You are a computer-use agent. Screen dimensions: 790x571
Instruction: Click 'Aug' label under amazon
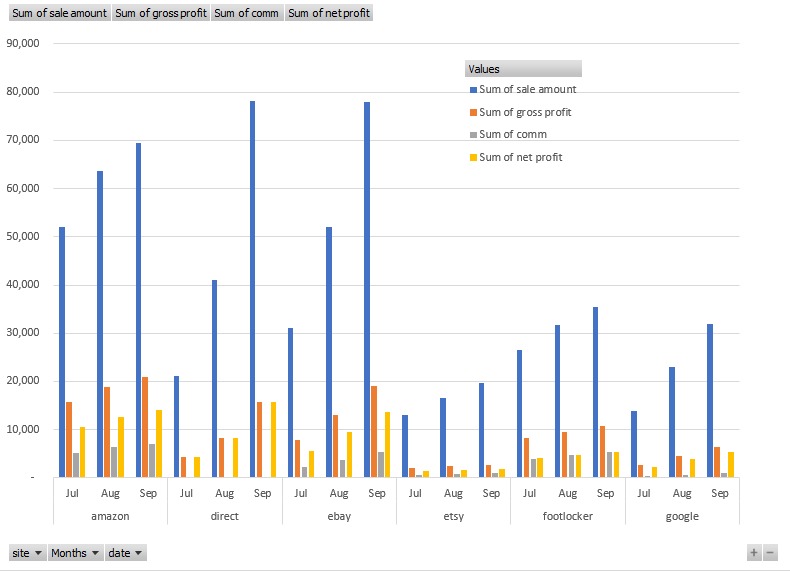[x=110, y=493]
